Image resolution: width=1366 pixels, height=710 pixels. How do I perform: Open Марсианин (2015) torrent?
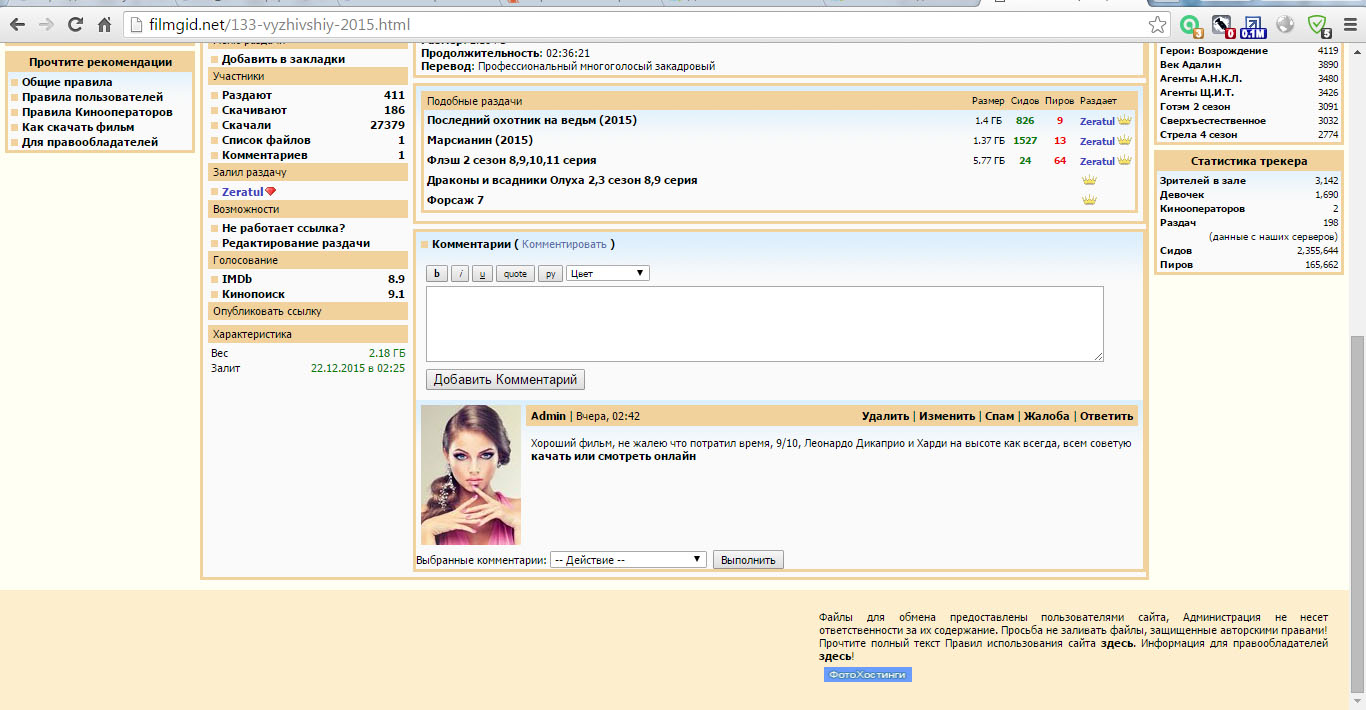coord(480,140)
